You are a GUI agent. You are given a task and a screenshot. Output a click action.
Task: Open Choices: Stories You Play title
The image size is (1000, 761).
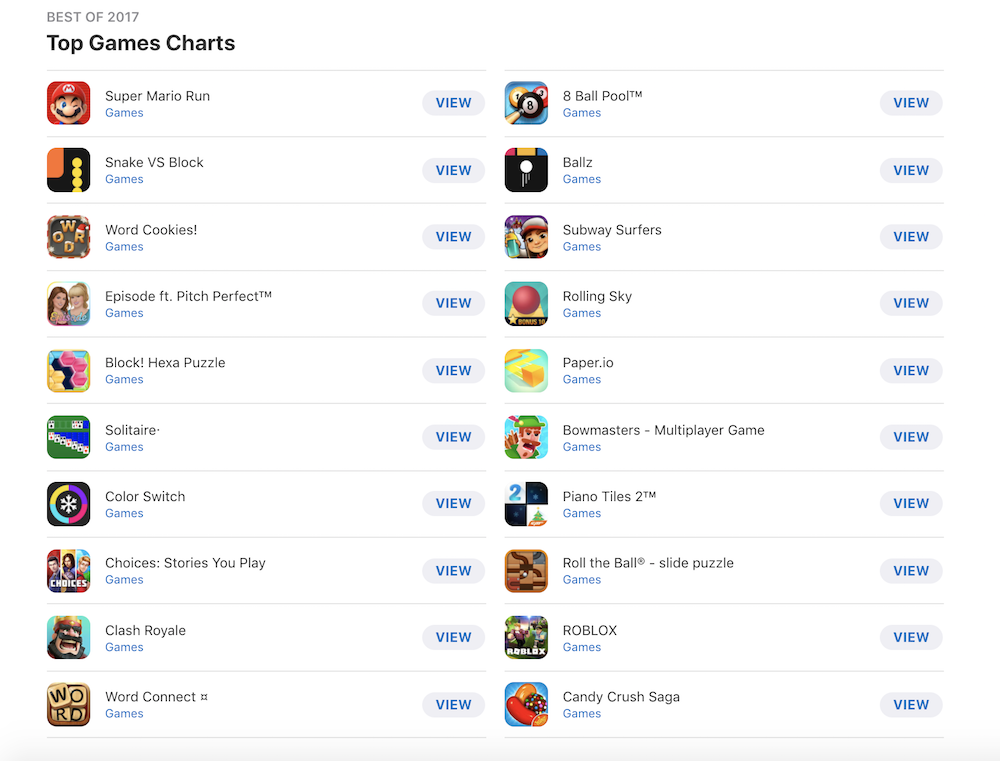185,563
